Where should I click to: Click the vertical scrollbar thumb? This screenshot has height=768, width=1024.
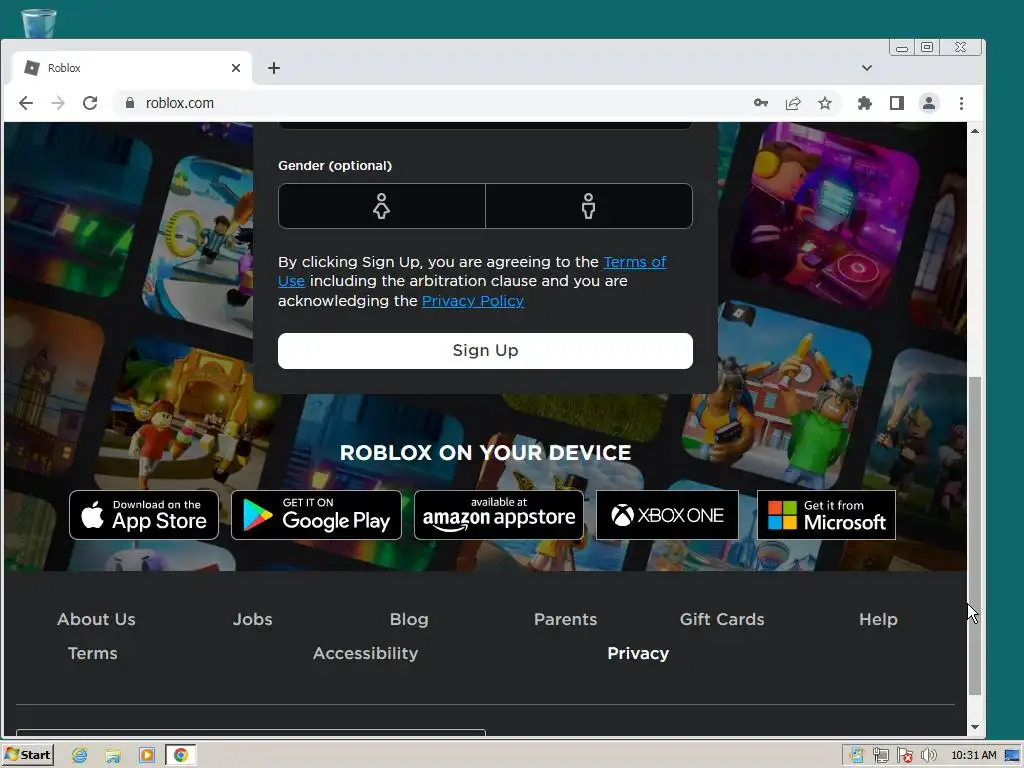click(x=975, y=536)
